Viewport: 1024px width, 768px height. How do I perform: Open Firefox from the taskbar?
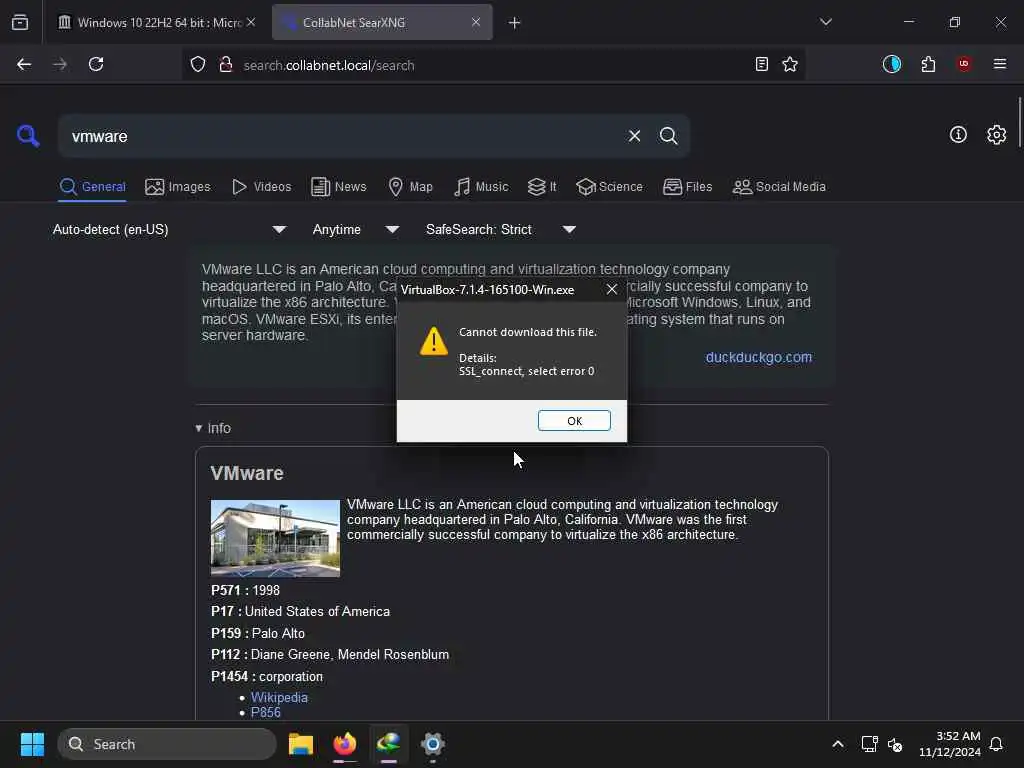(345, 744)
